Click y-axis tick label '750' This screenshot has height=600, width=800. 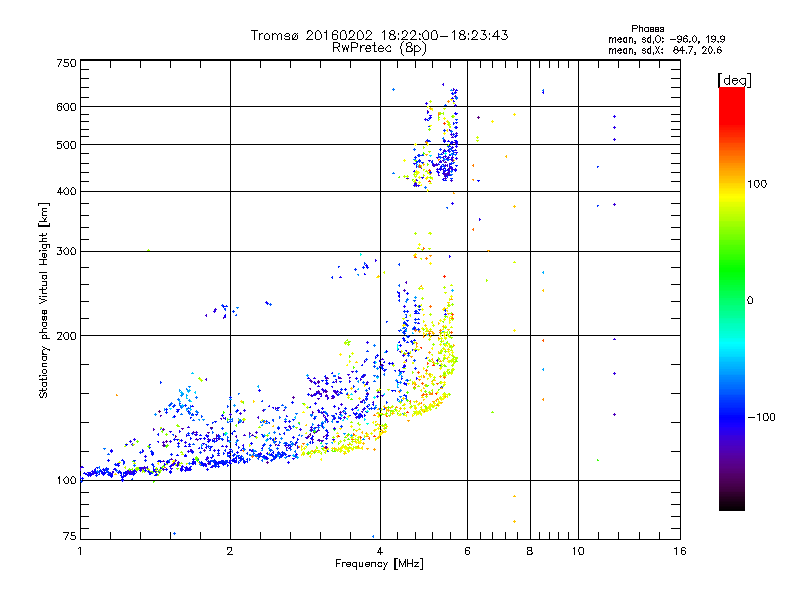pos(66,63)
